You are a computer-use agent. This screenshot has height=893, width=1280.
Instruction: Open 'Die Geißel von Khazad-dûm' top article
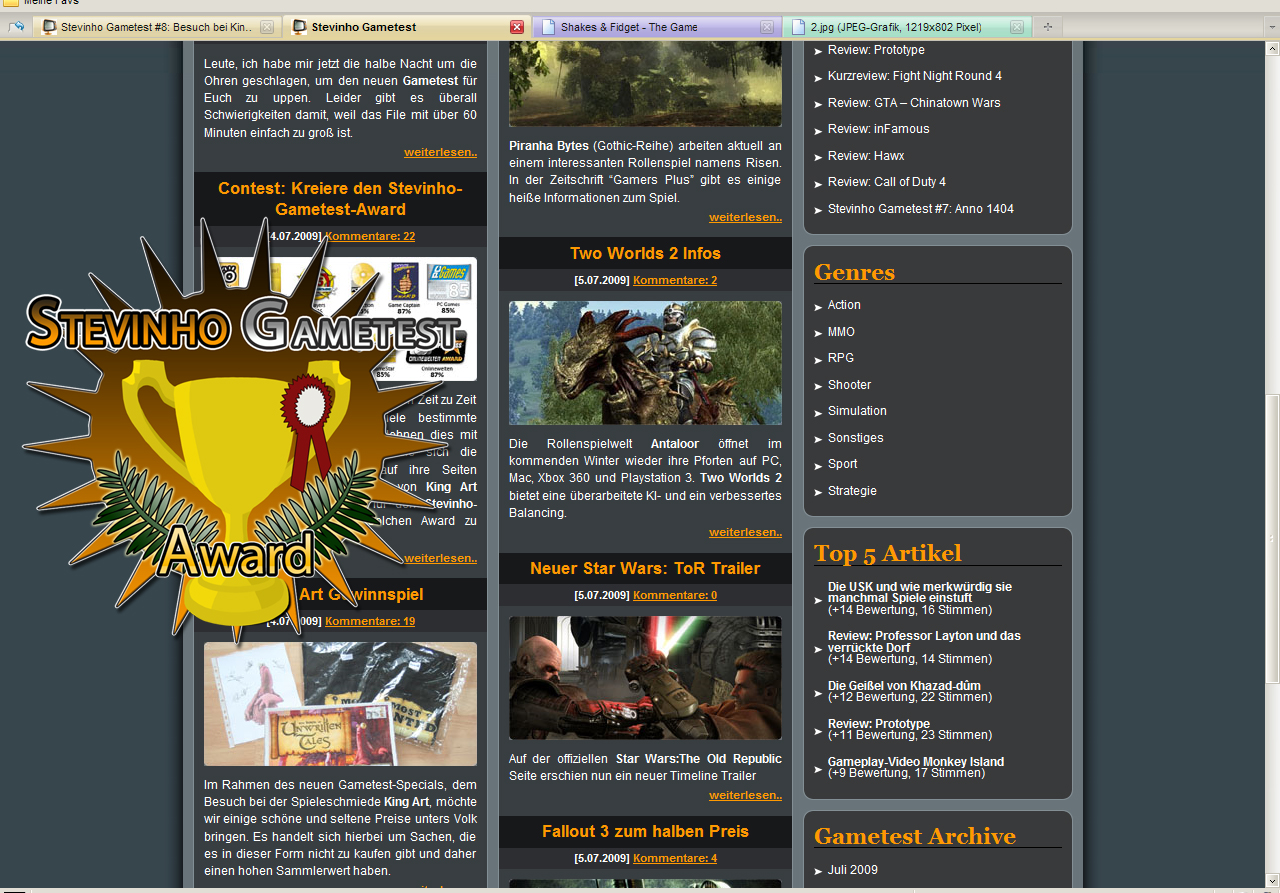tap(904, 686)
